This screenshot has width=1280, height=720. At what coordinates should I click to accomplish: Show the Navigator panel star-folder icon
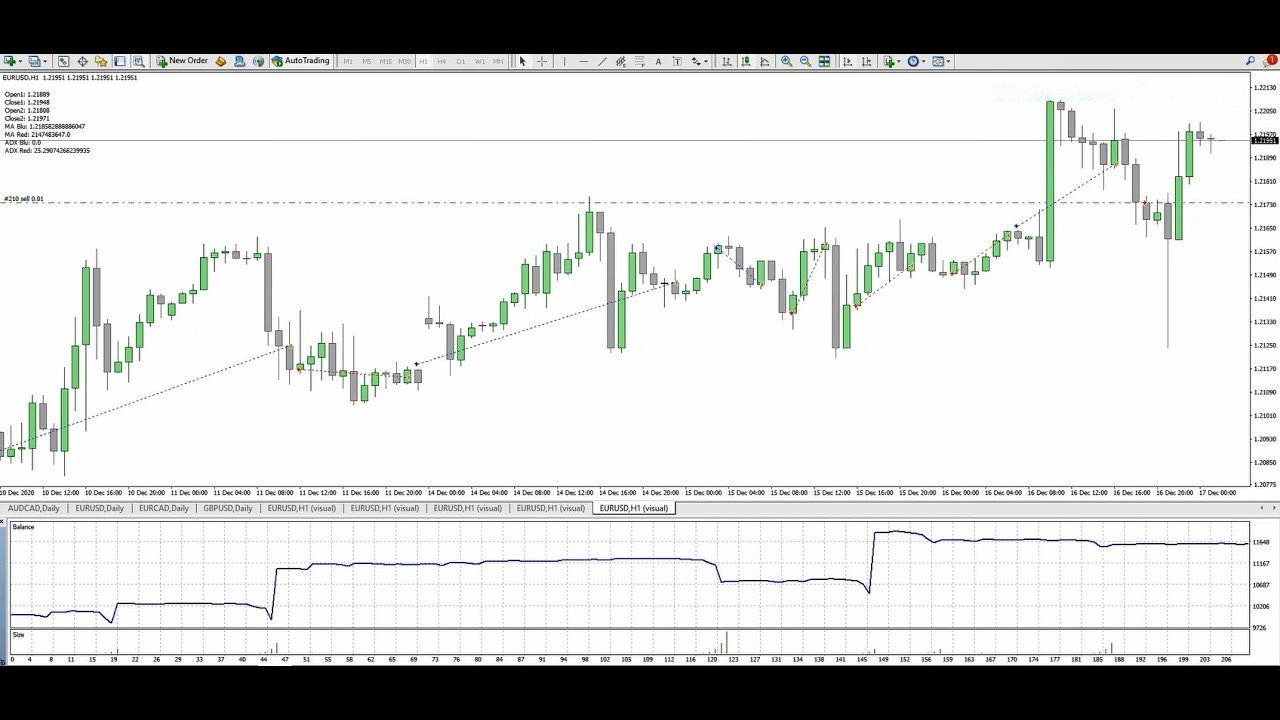(x=101, y=61)
